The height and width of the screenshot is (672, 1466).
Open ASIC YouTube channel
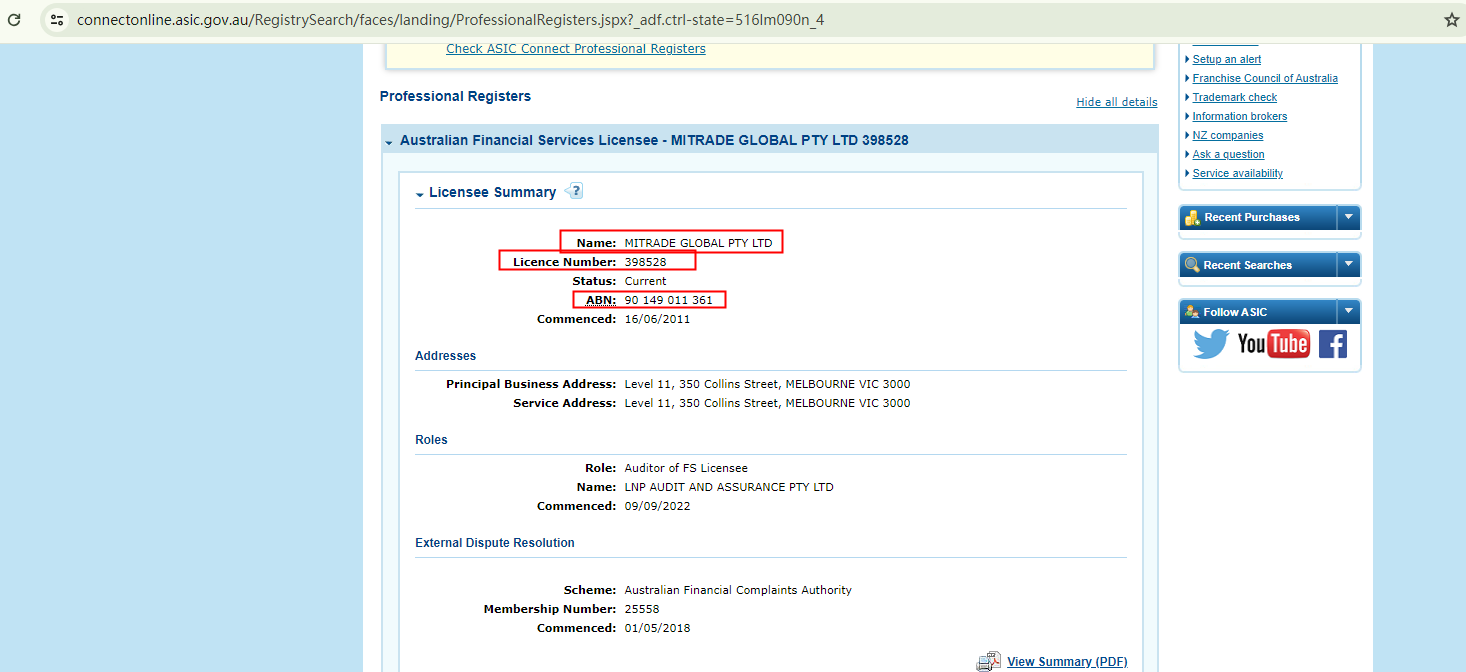[x=1273, y=344]
